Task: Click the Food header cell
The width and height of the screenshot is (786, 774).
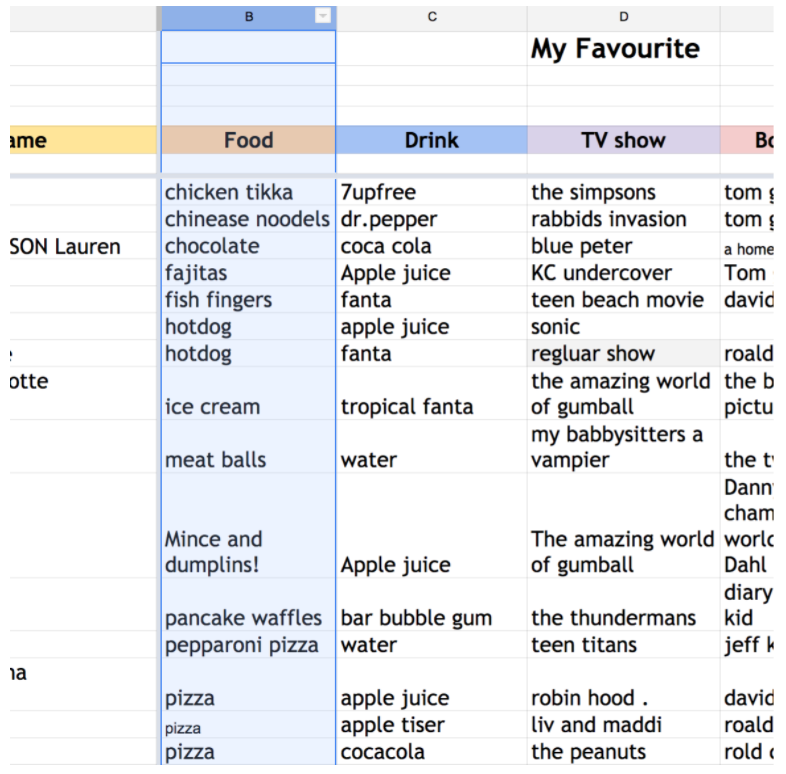Action: [x=248, y=140]
